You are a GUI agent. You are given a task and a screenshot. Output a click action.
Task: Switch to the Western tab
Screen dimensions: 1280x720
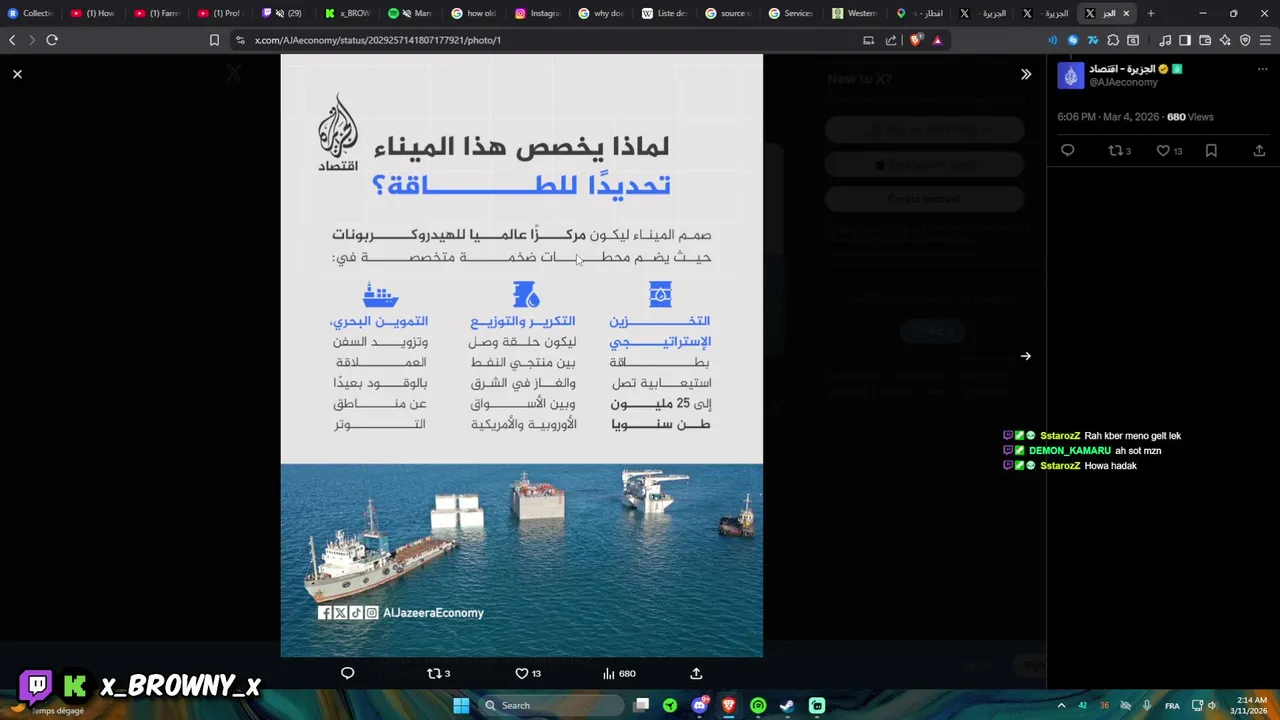tap(855, 13)
